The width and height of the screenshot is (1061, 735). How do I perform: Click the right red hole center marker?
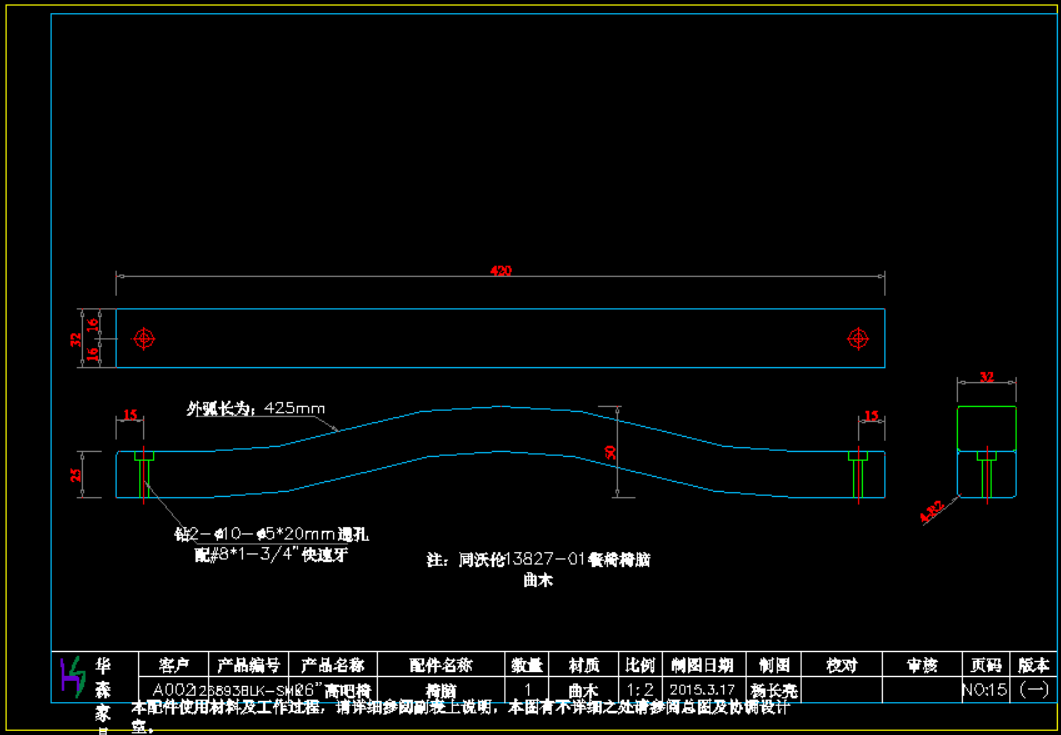coord(857,339)
